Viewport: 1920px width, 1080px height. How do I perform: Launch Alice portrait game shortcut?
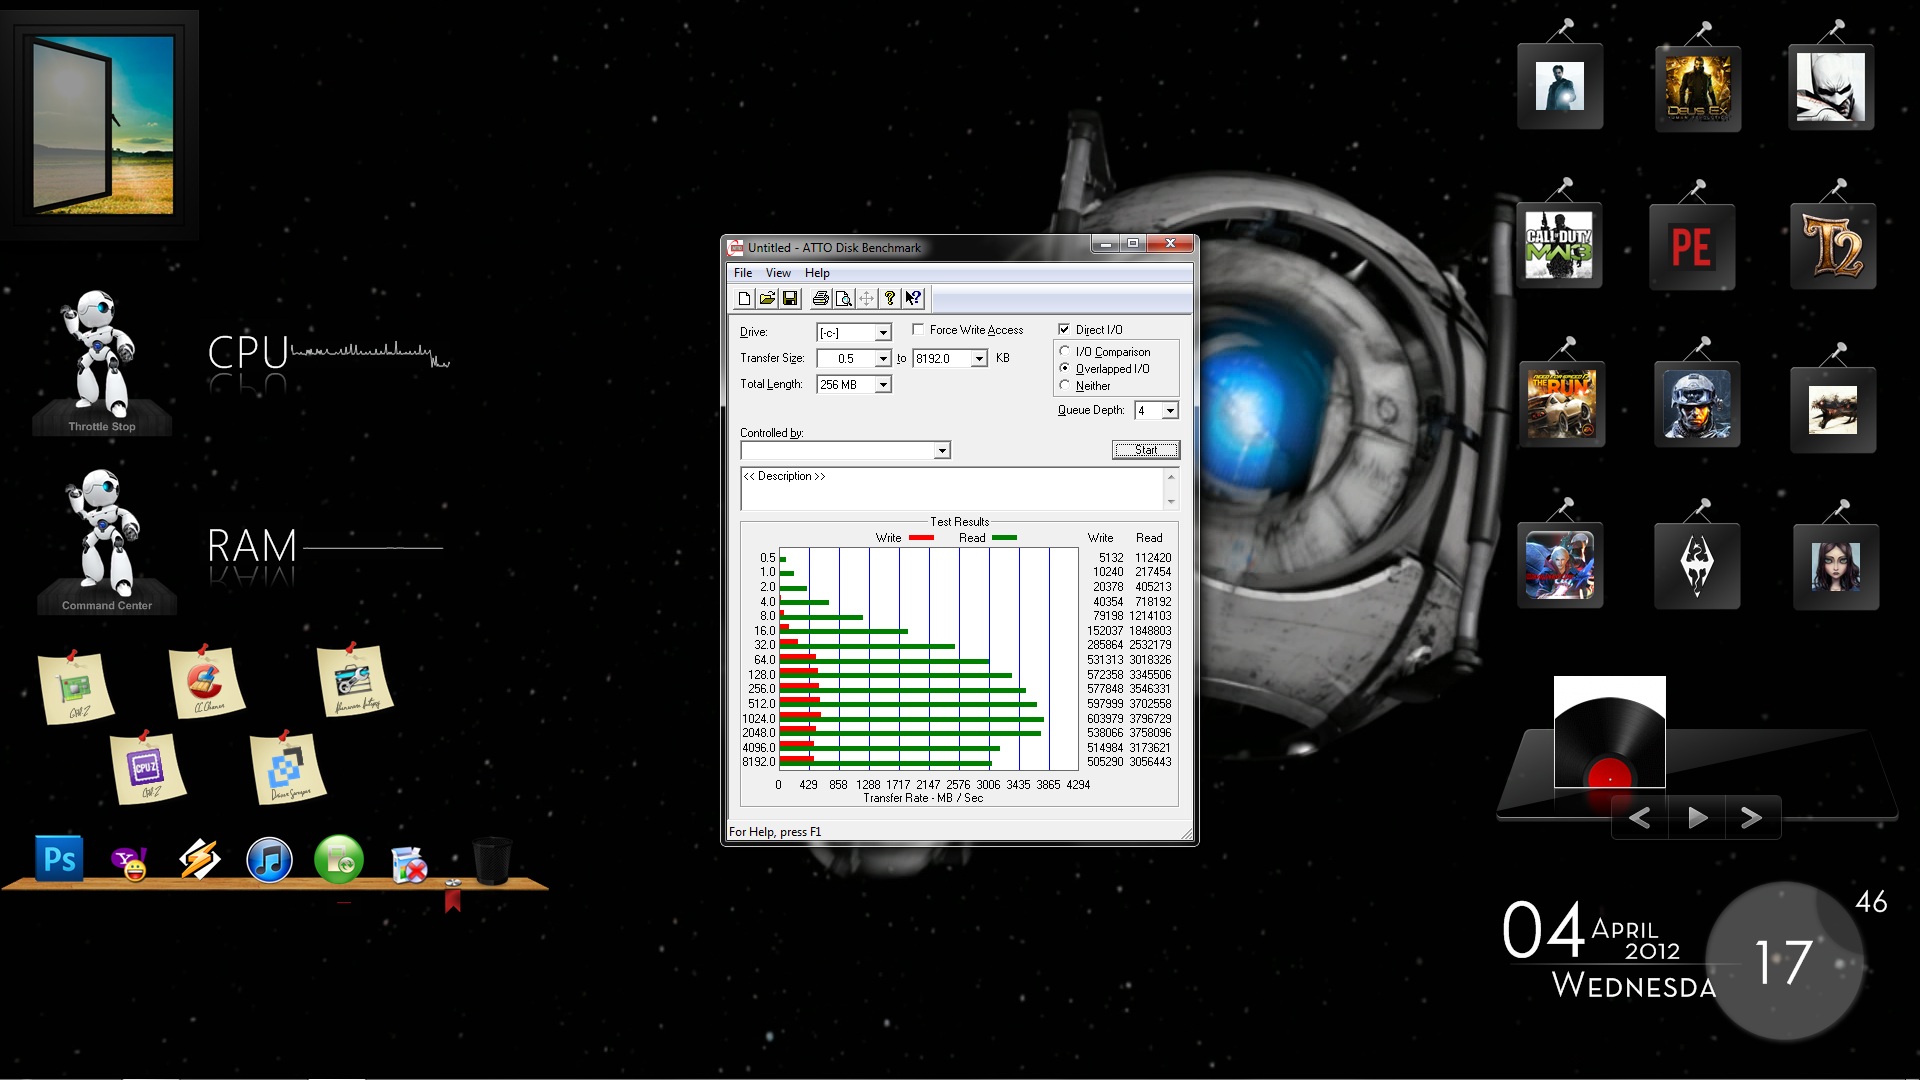pos(1836,566)
